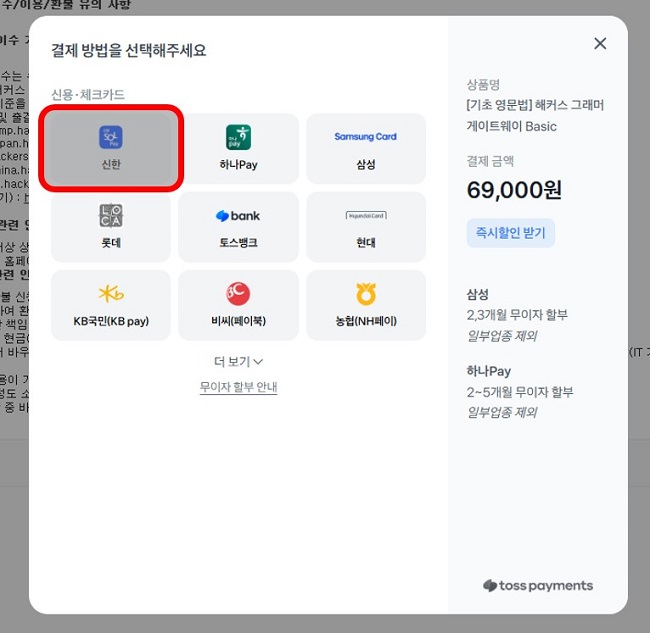Choose the 현대 Hyundai Card option
650x633 pixels.
coord(365,227)
